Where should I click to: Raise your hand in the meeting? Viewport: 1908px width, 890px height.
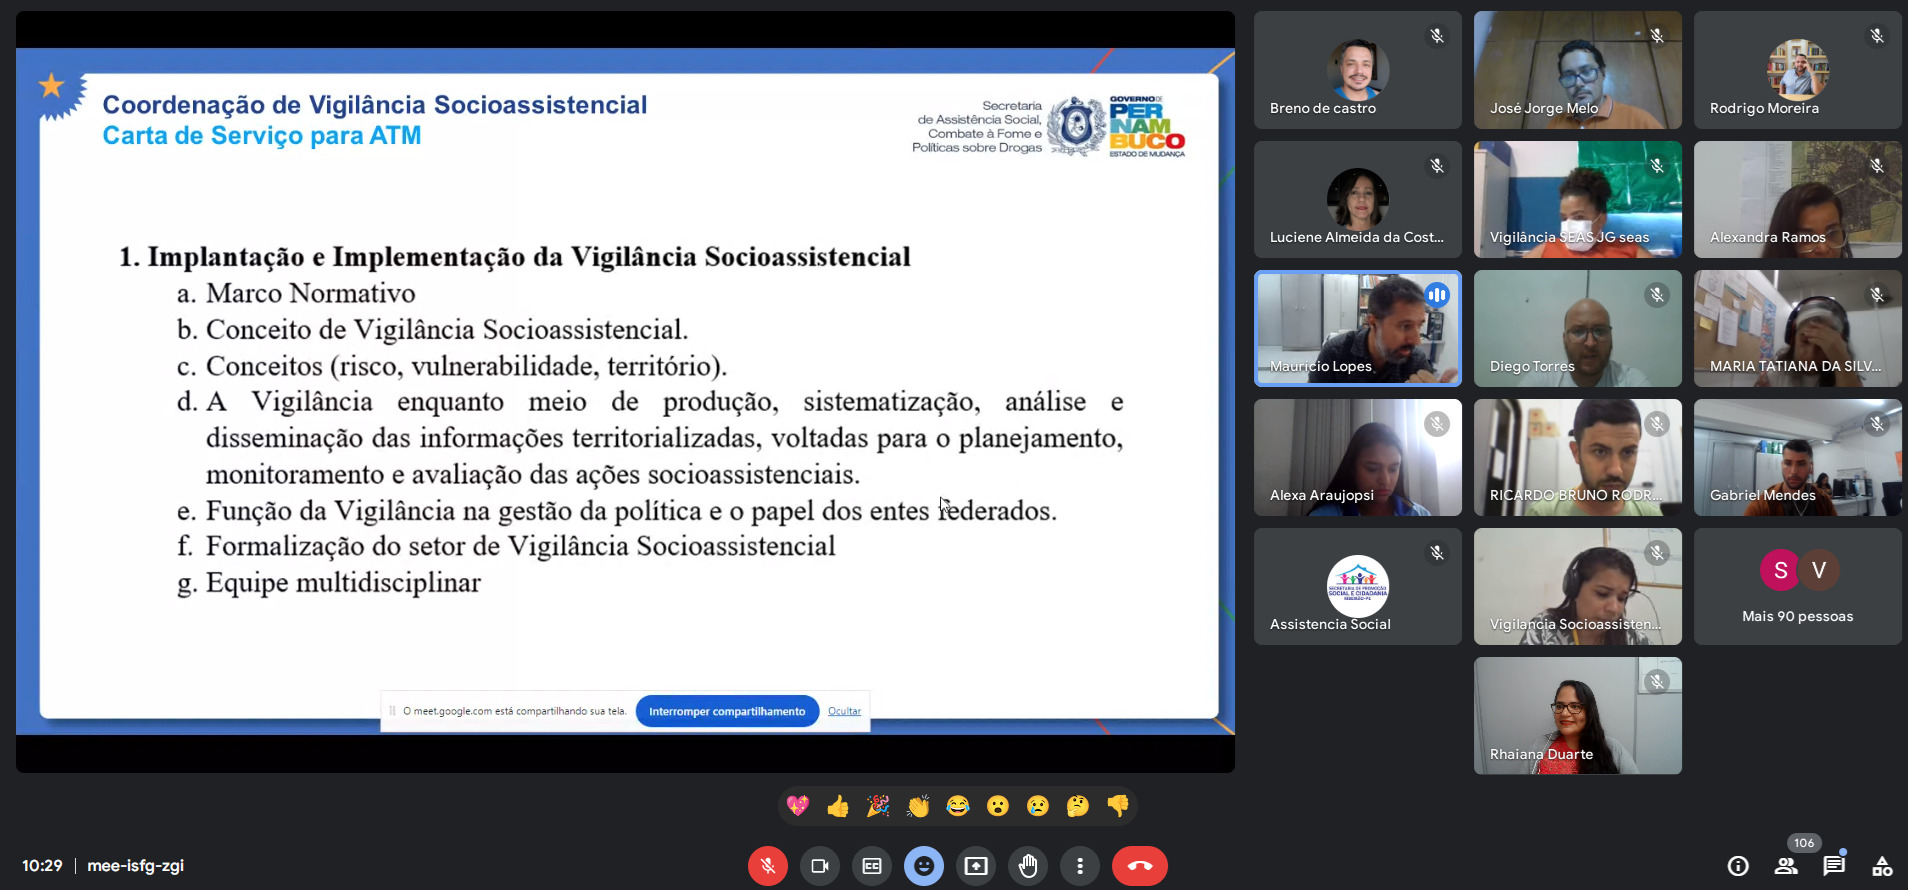pos(1028,866)
